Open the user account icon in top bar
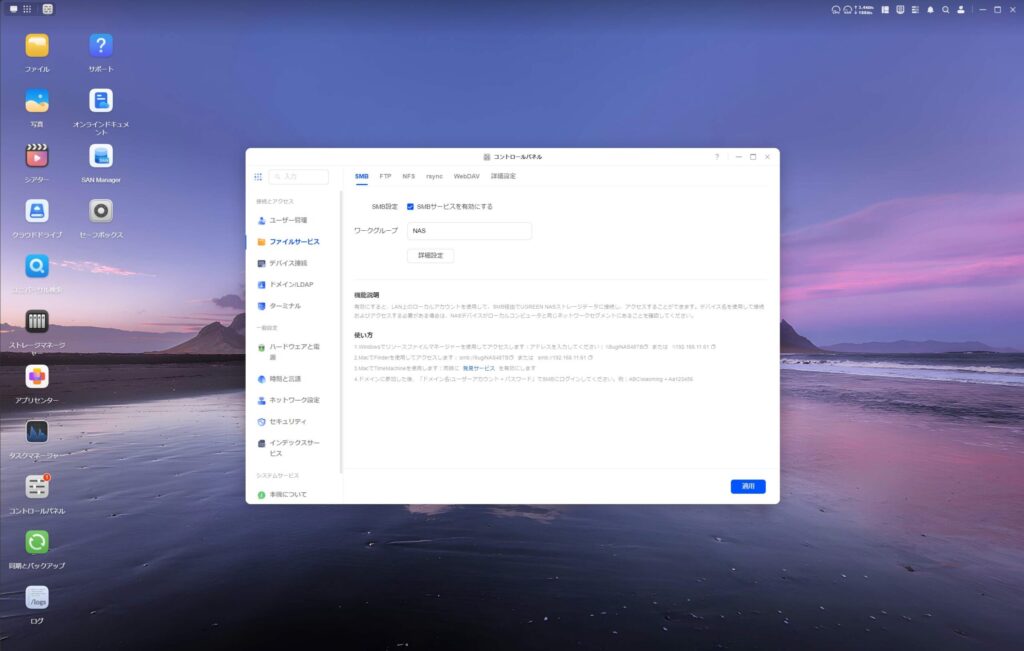 coord(961,9)
